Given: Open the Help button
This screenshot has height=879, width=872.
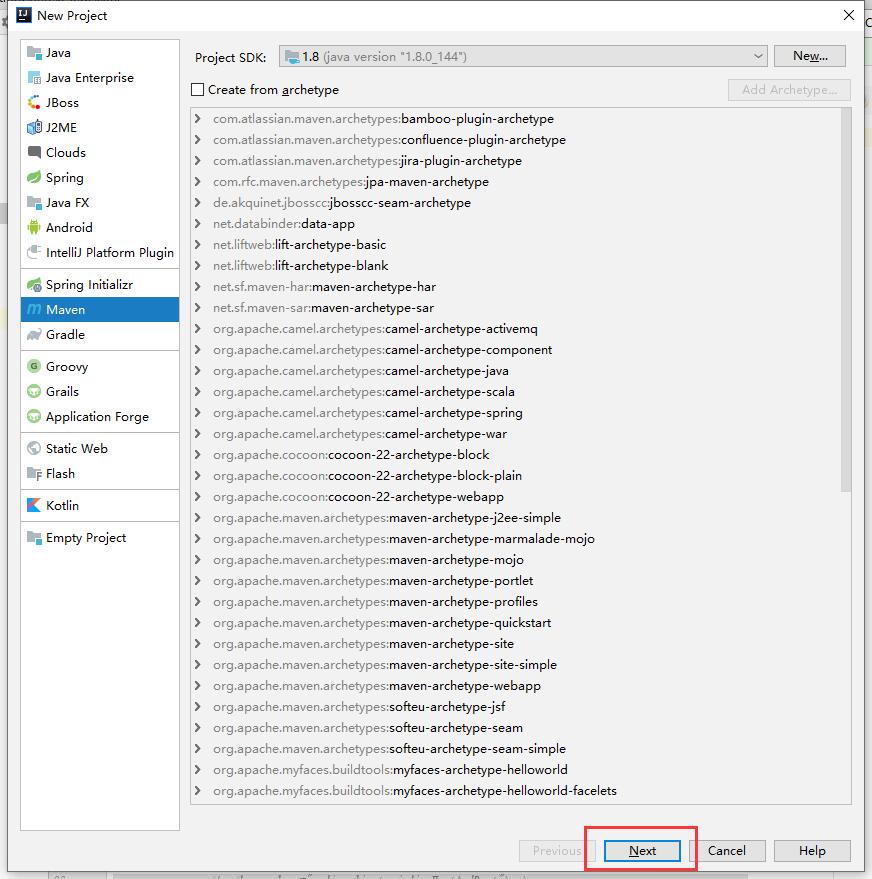Looking at the screenshot, I should point(812,851).
